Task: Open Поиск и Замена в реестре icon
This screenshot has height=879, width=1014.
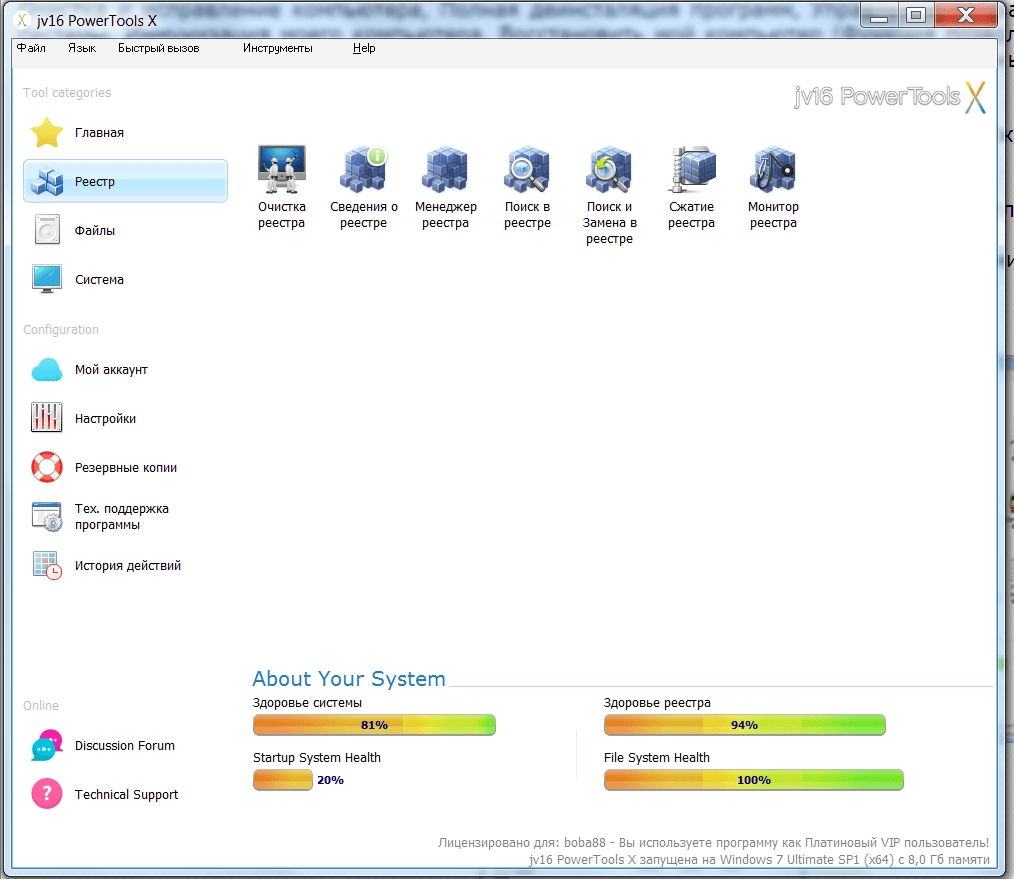Action: tap(609, 169)
